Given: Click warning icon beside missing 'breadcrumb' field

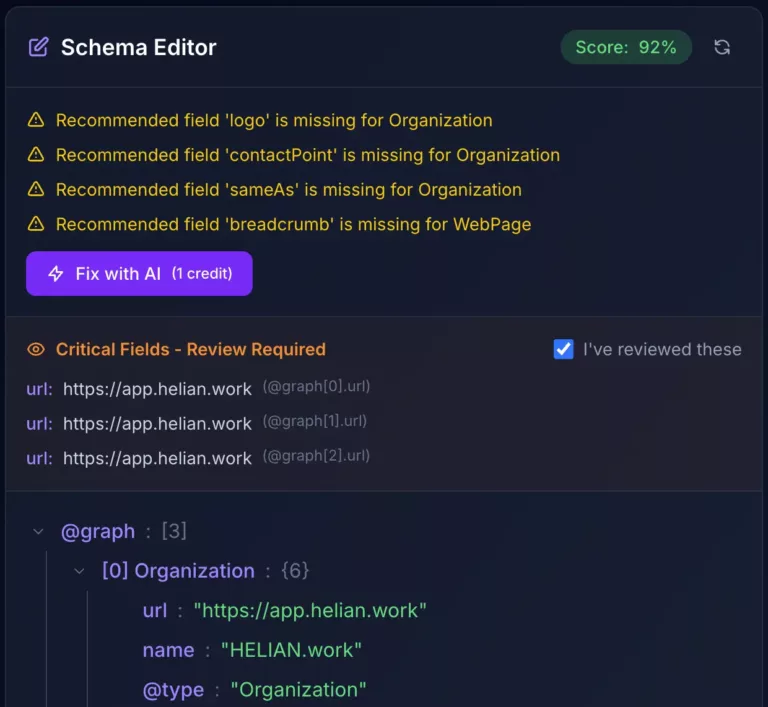Looking at the screenshot, I should point(36,224).
